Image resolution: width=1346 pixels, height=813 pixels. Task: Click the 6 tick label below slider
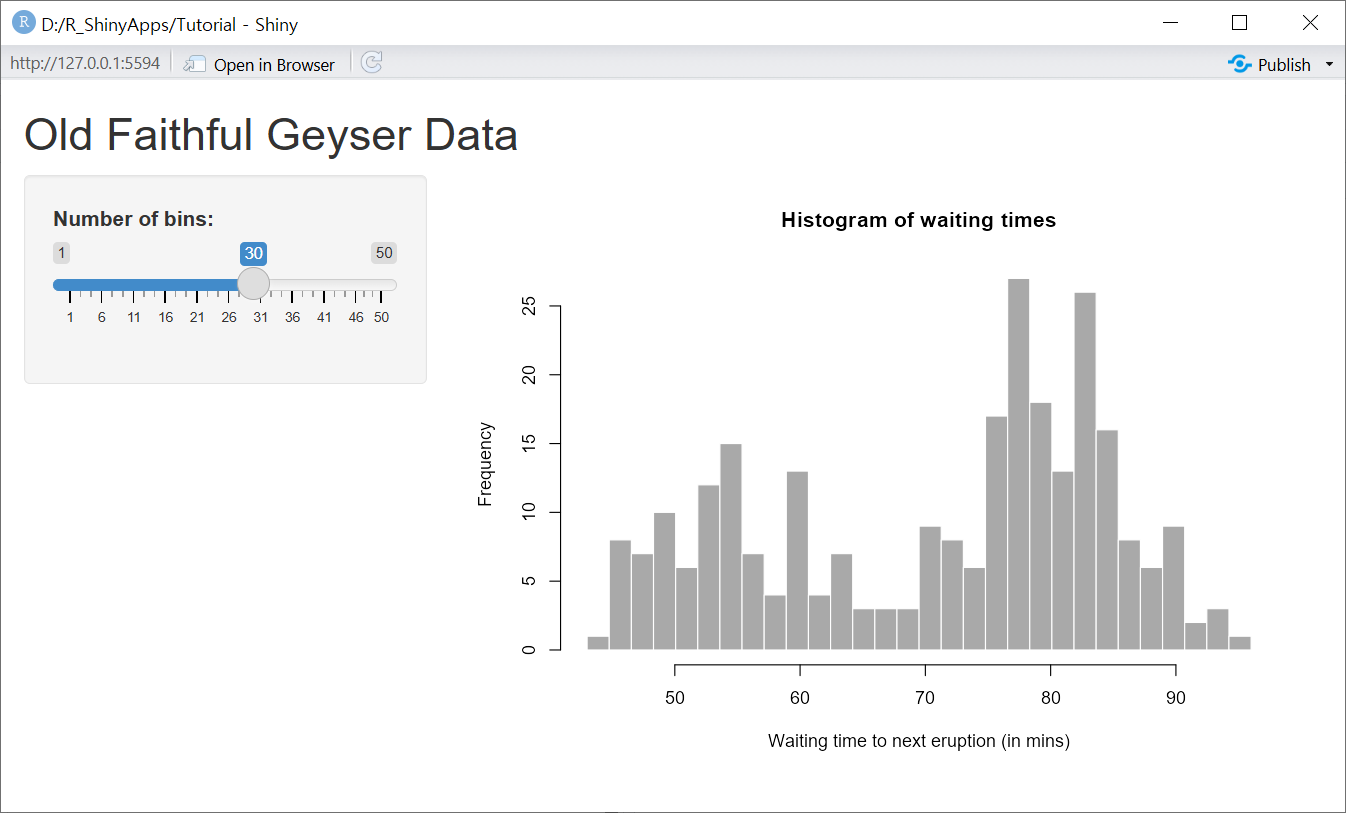pos(101,317)
